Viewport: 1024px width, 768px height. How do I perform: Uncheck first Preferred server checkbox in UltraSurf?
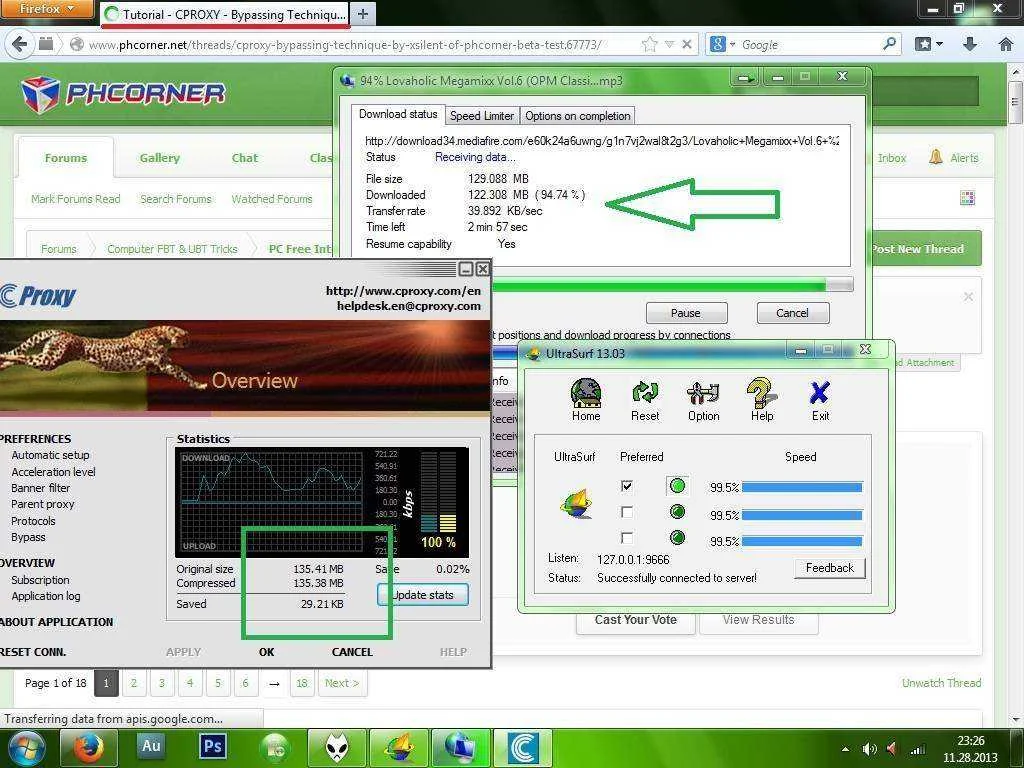[x=627, y=486]
